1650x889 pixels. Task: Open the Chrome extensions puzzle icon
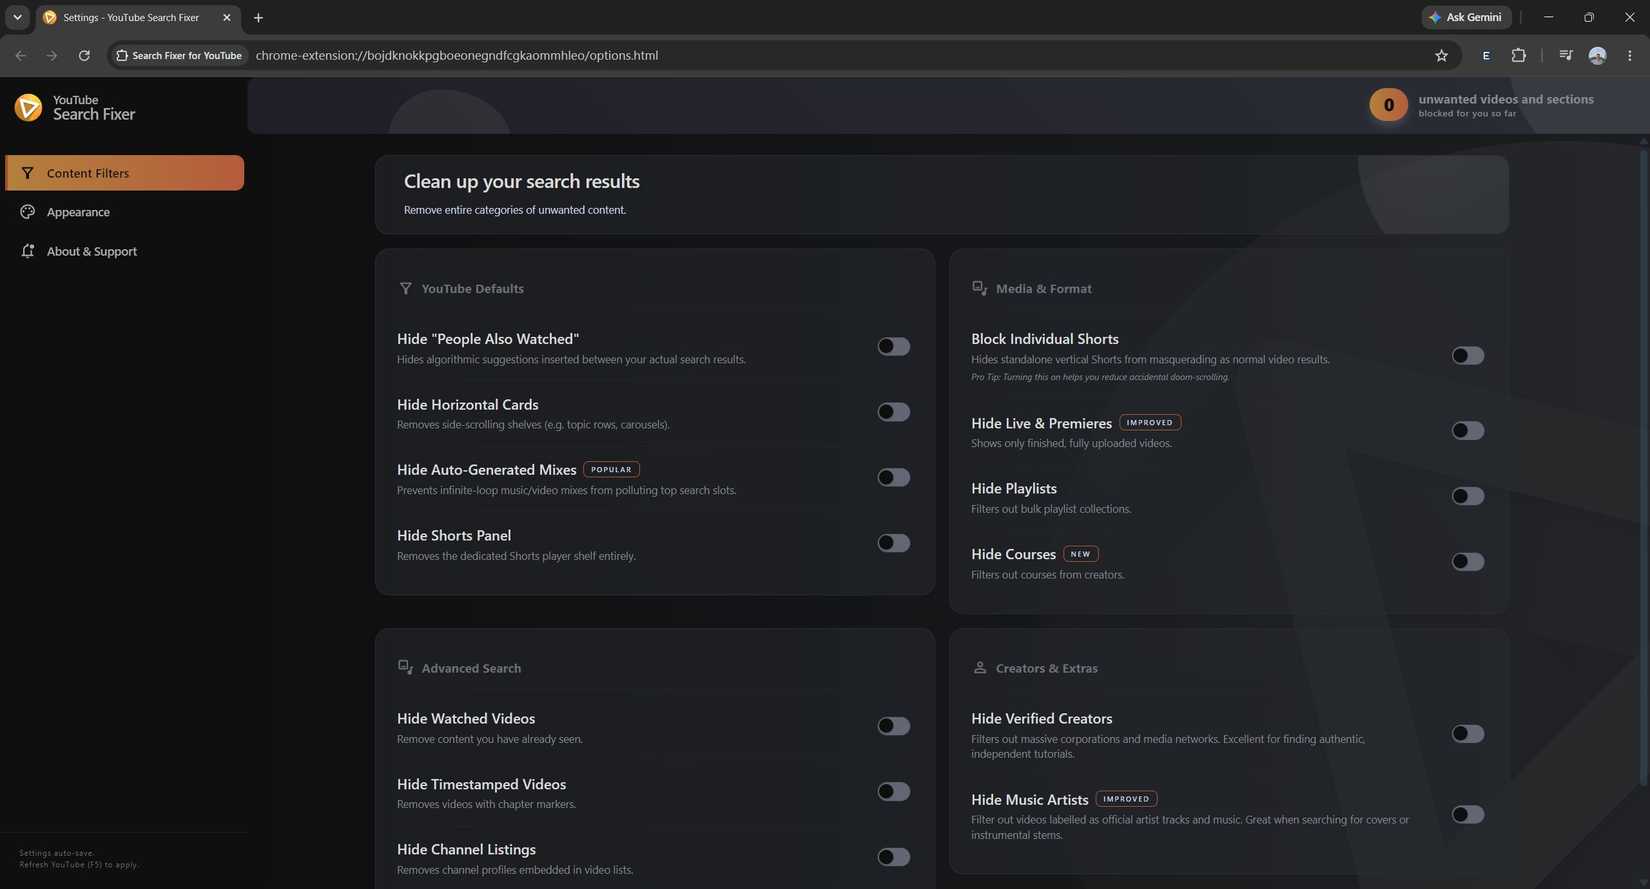(x=1518, y=56)
